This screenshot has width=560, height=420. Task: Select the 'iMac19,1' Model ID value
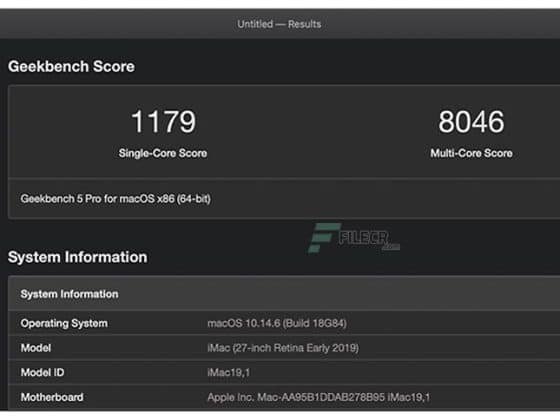click(229, 372)
